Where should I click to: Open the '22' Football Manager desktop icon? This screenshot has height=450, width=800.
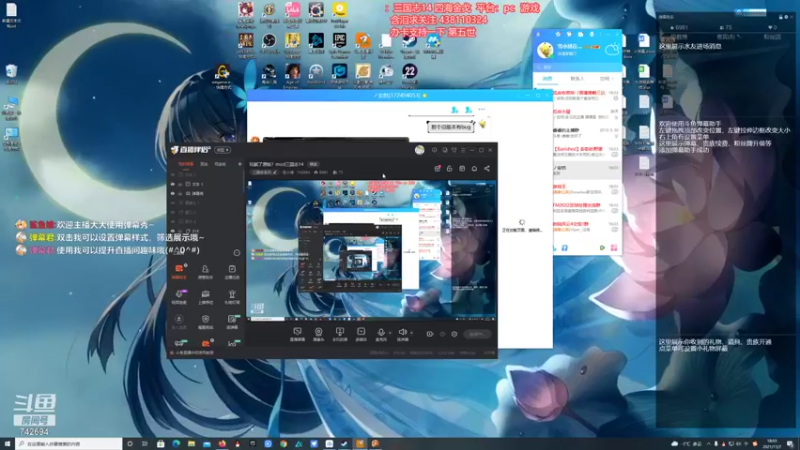pos(410,74)
